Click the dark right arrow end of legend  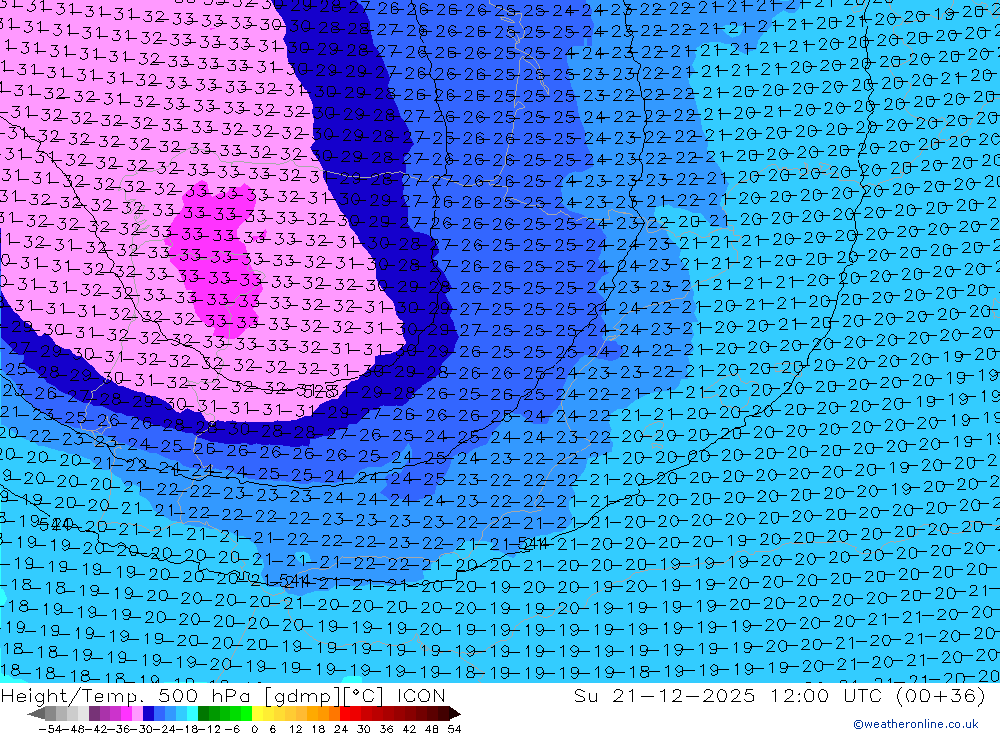tap(455, 713)
